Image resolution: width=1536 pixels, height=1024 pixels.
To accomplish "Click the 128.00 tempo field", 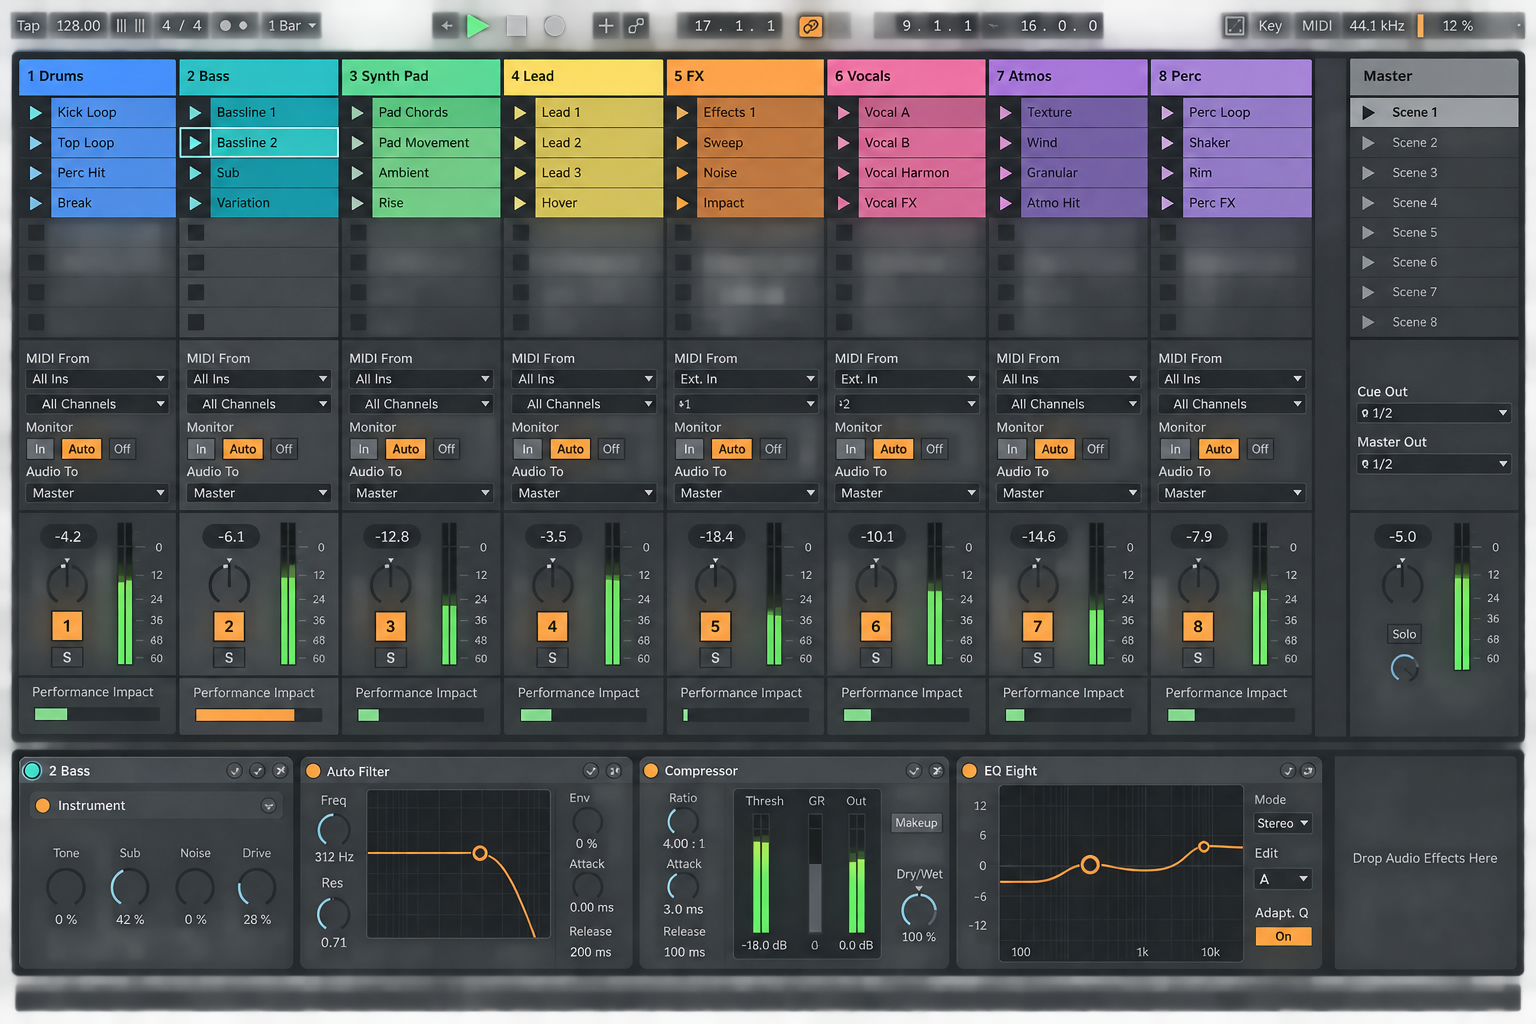I will [78, 26].
